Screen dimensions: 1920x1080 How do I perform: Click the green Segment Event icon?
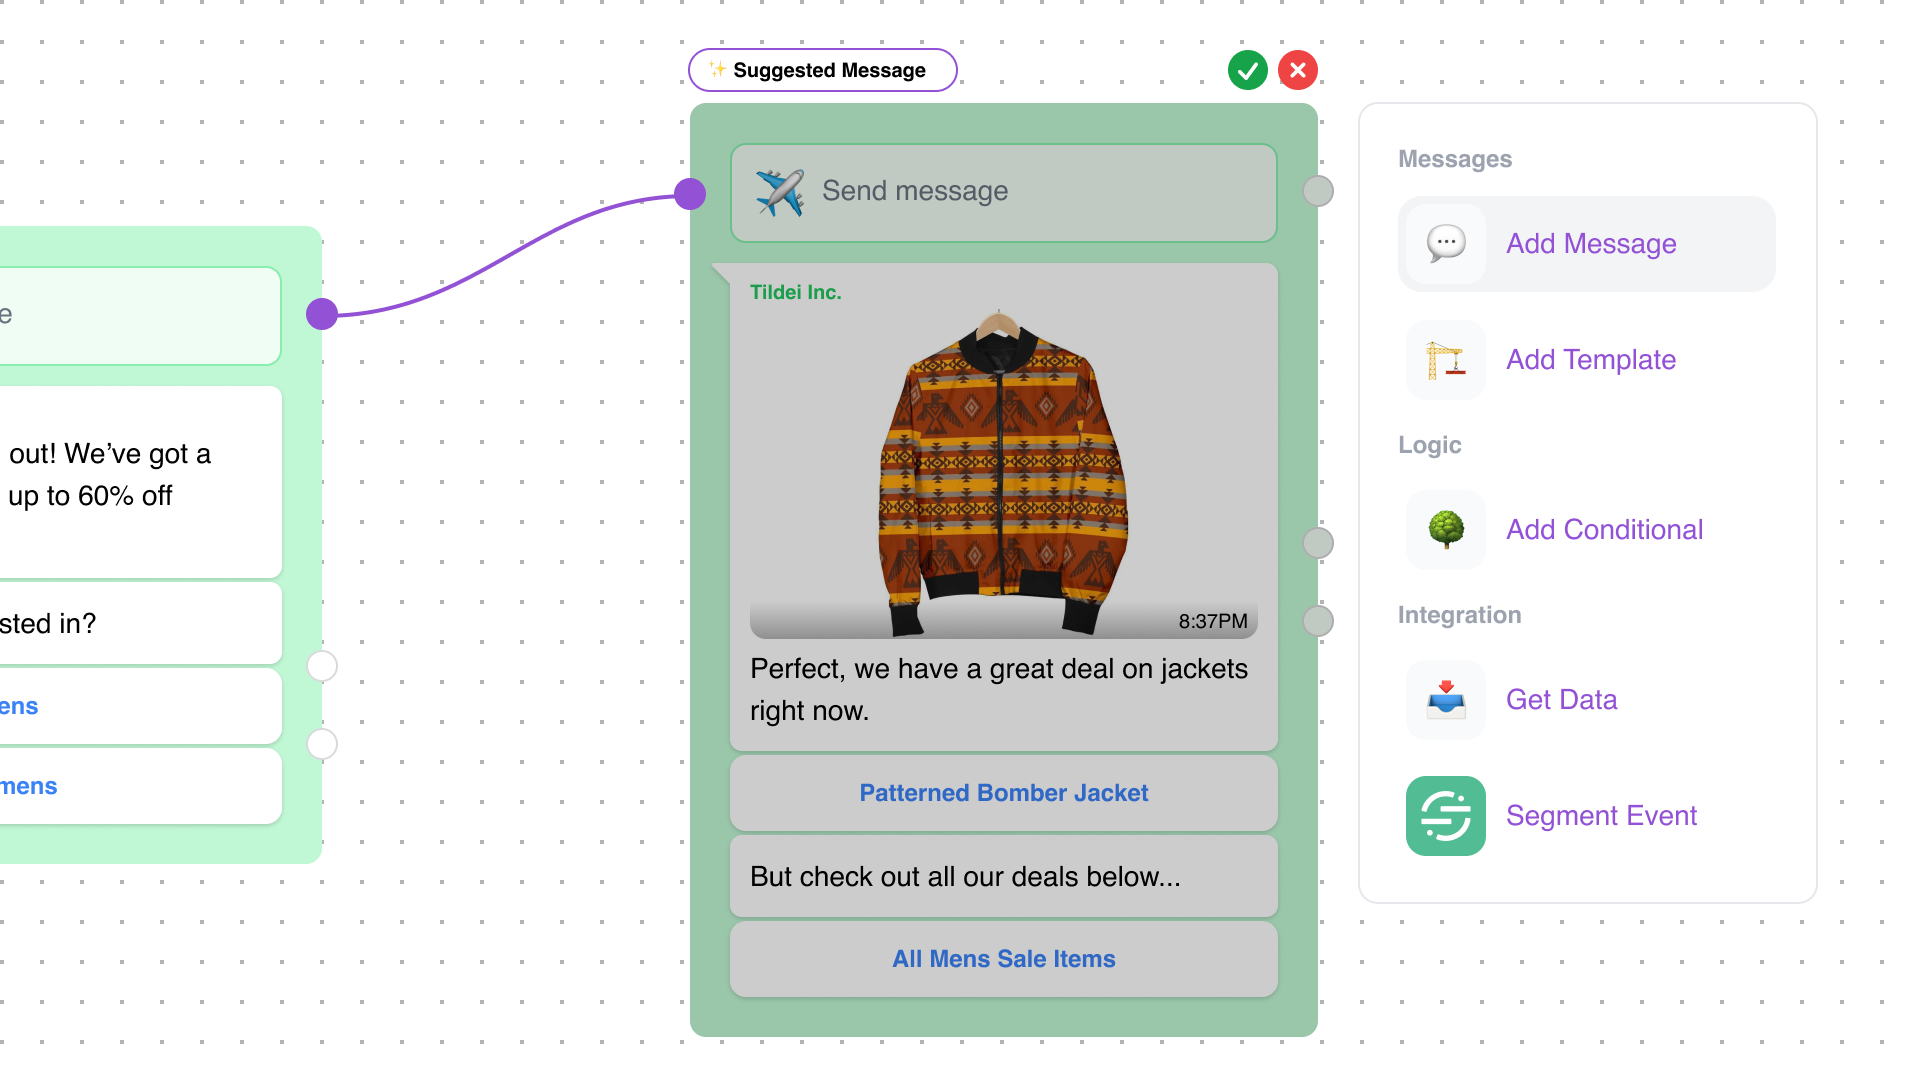coord(1445,816)
